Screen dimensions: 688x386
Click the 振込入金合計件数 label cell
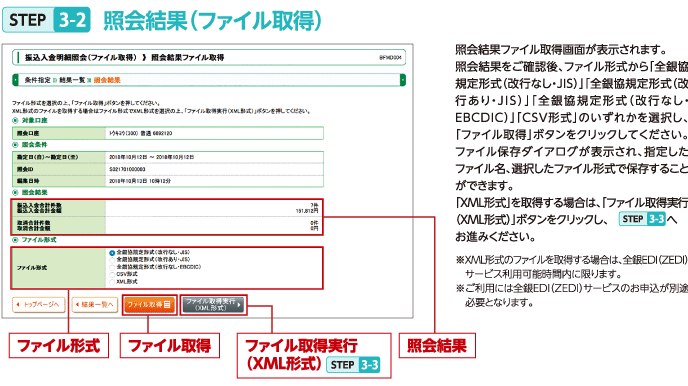39,205
